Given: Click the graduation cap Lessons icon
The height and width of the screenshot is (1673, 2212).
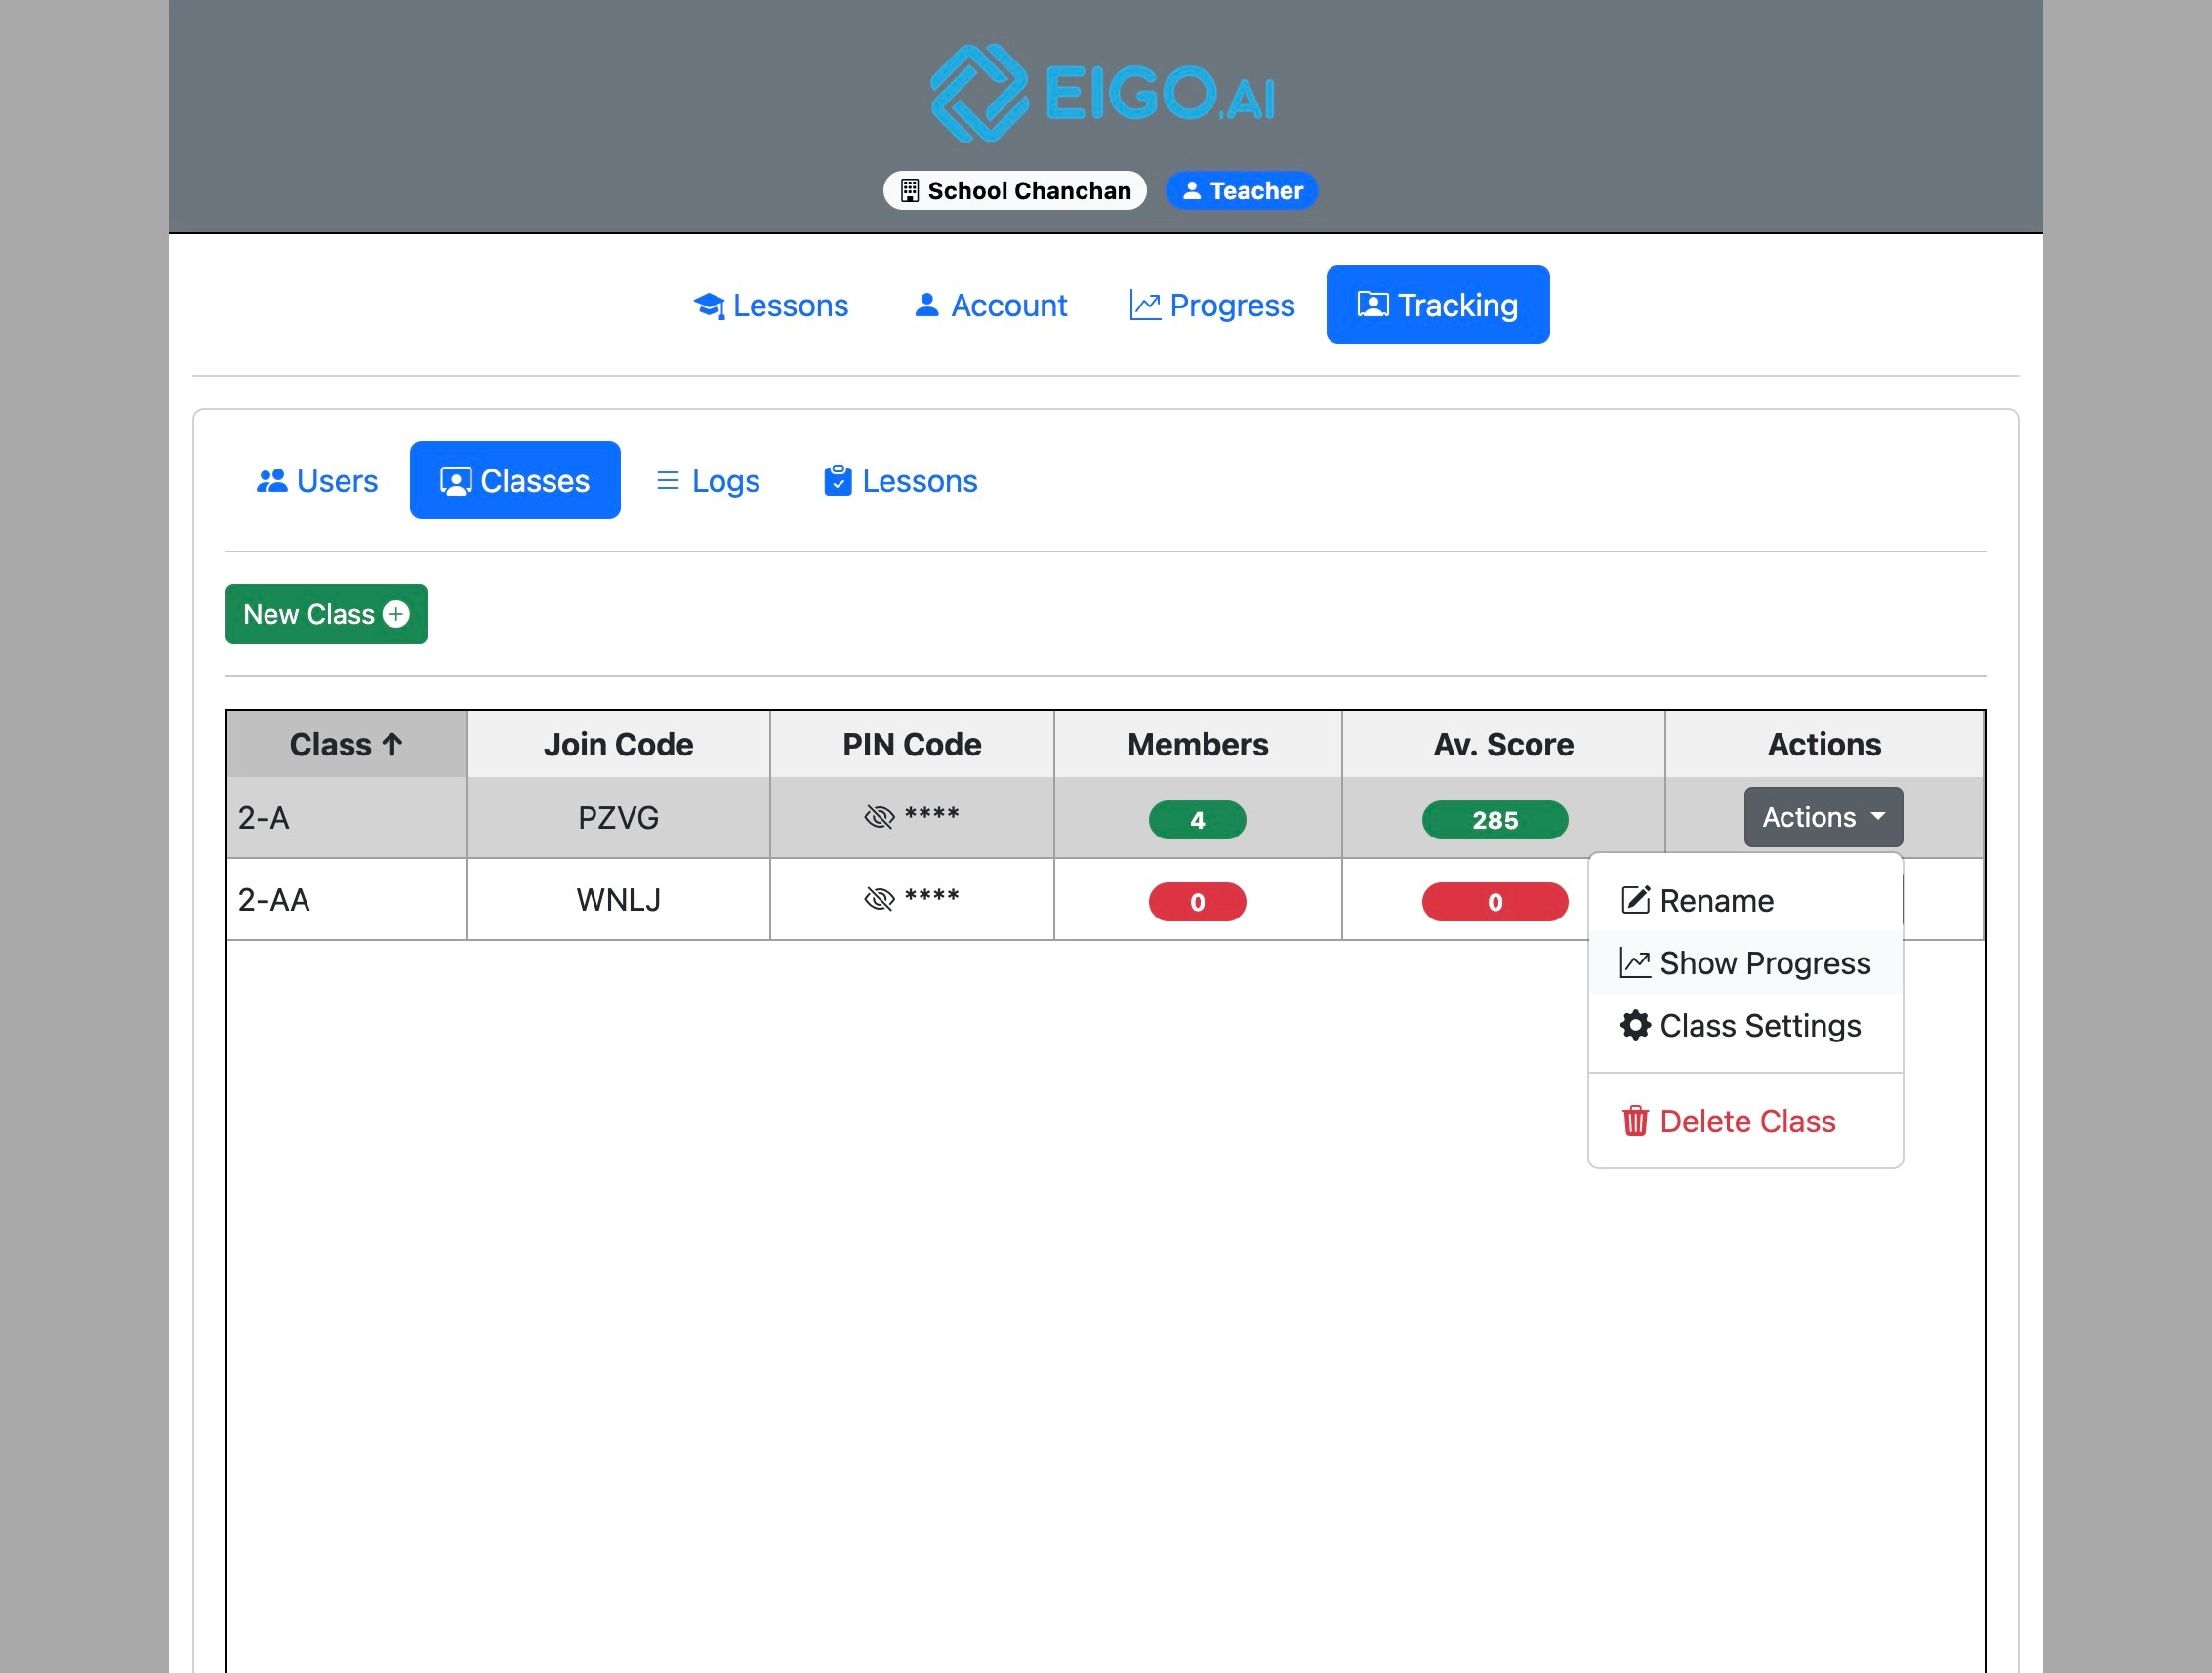Looking at the screenshot, I should [709, 305].
